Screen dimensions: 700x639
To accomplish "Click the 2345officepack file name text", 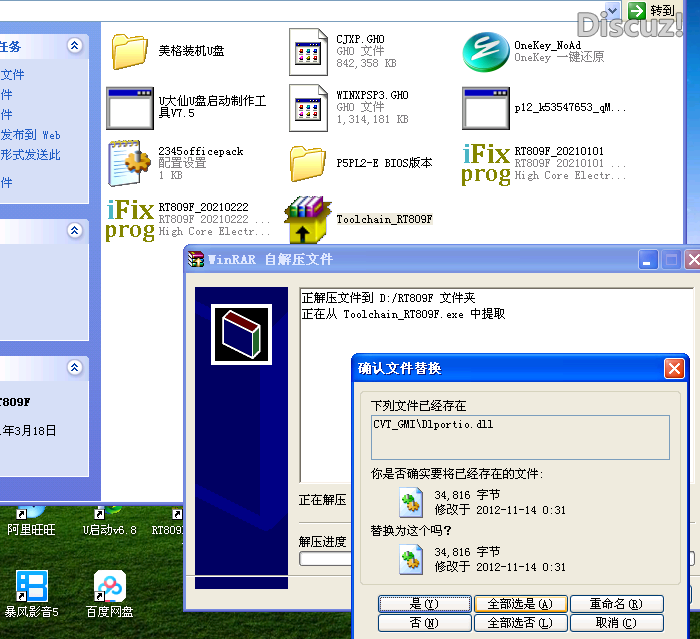I will tap(201, 151).
